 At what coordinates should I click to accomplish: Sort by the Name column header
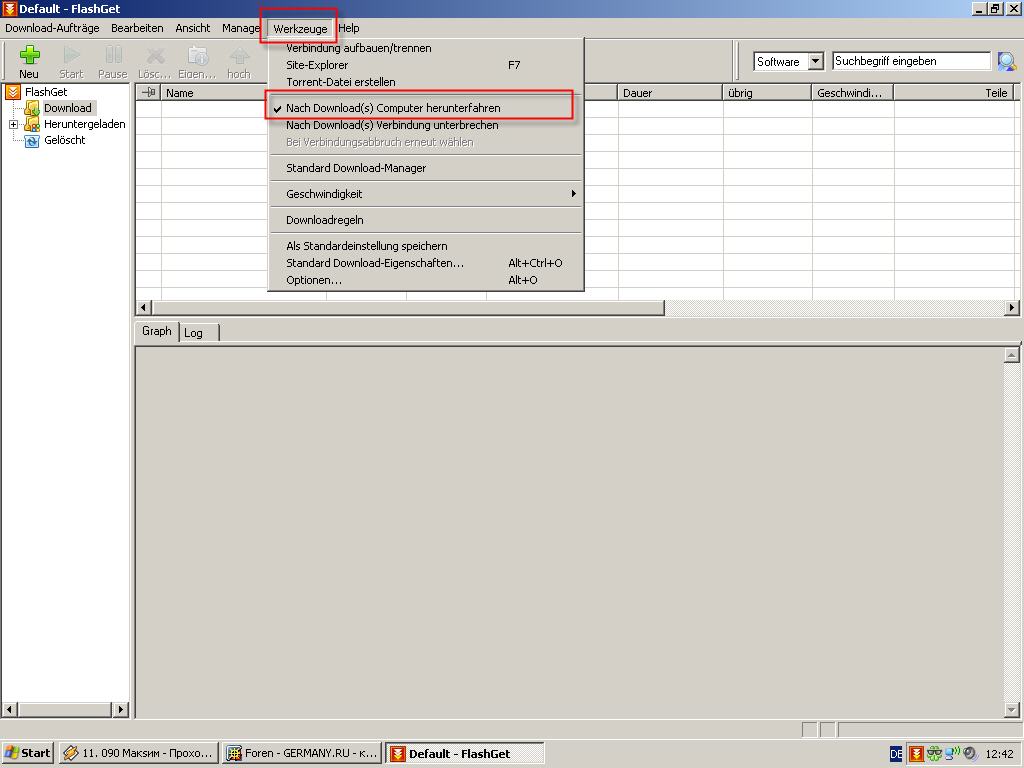212,93
